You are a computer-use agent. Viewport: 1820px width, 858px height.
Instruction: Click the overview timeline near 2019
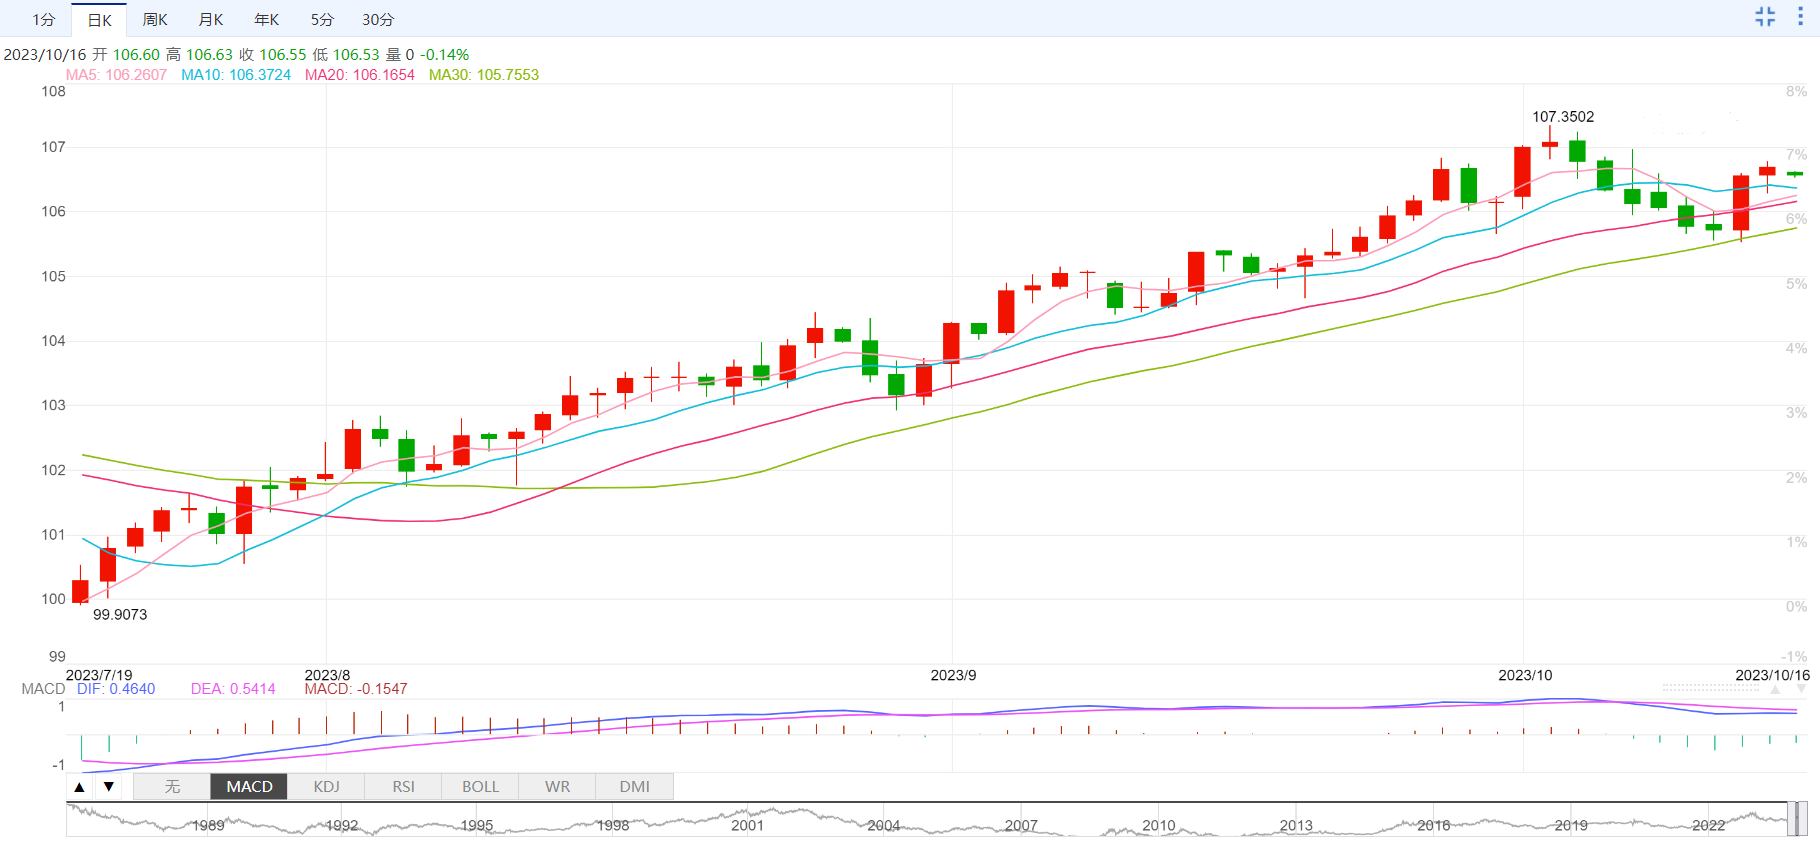1571,825
